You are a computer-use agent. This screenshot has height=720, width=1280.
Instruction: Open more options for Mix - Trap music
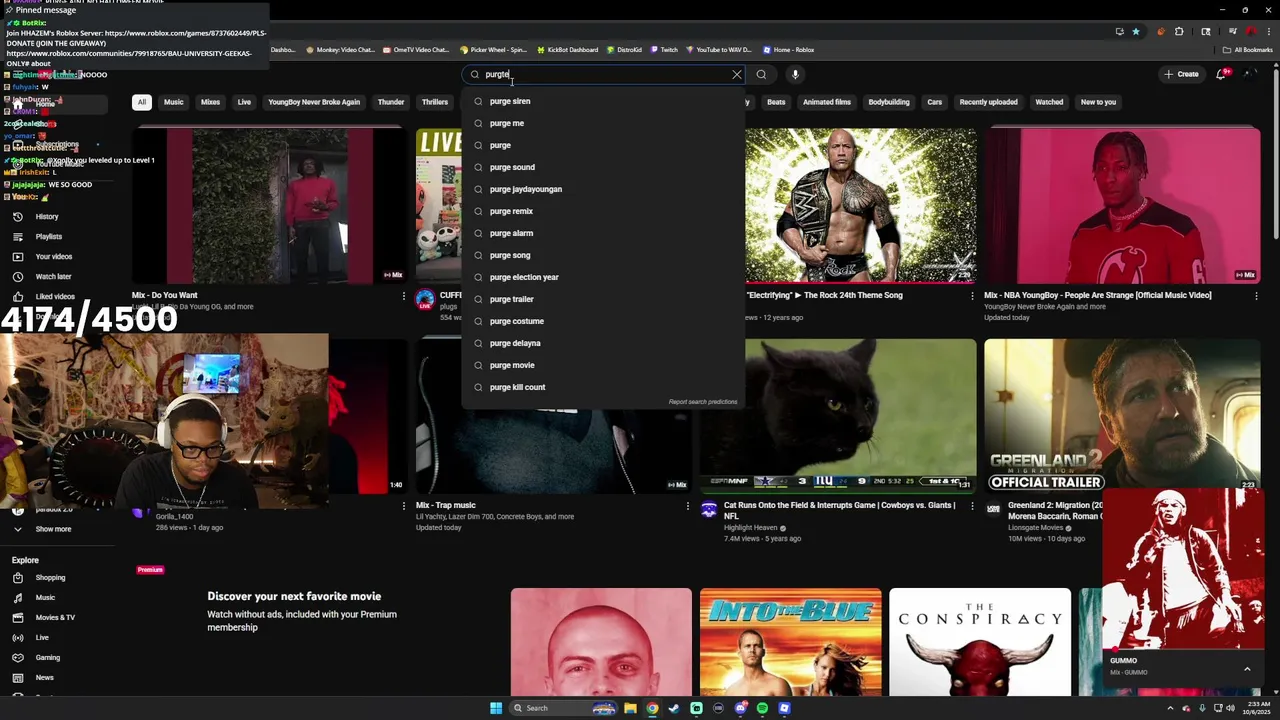point(687,506)
